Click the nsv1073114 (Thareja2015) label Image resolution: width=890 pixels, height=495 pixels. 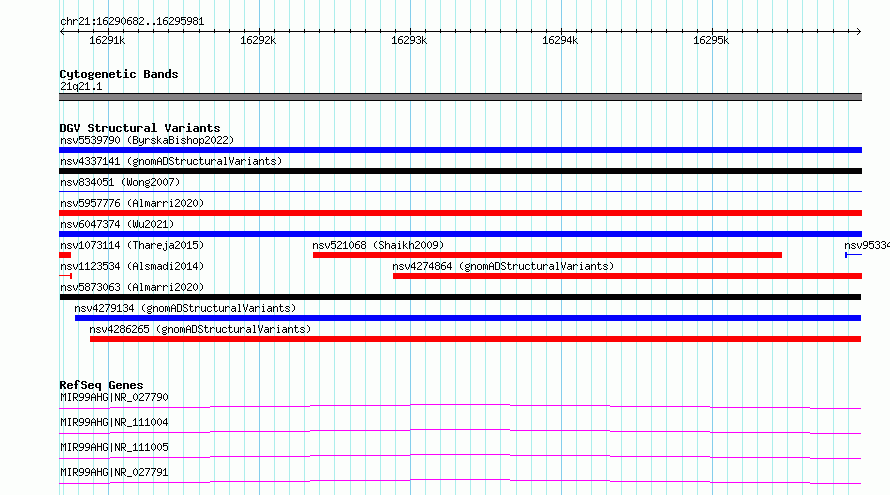pos(132,245)
